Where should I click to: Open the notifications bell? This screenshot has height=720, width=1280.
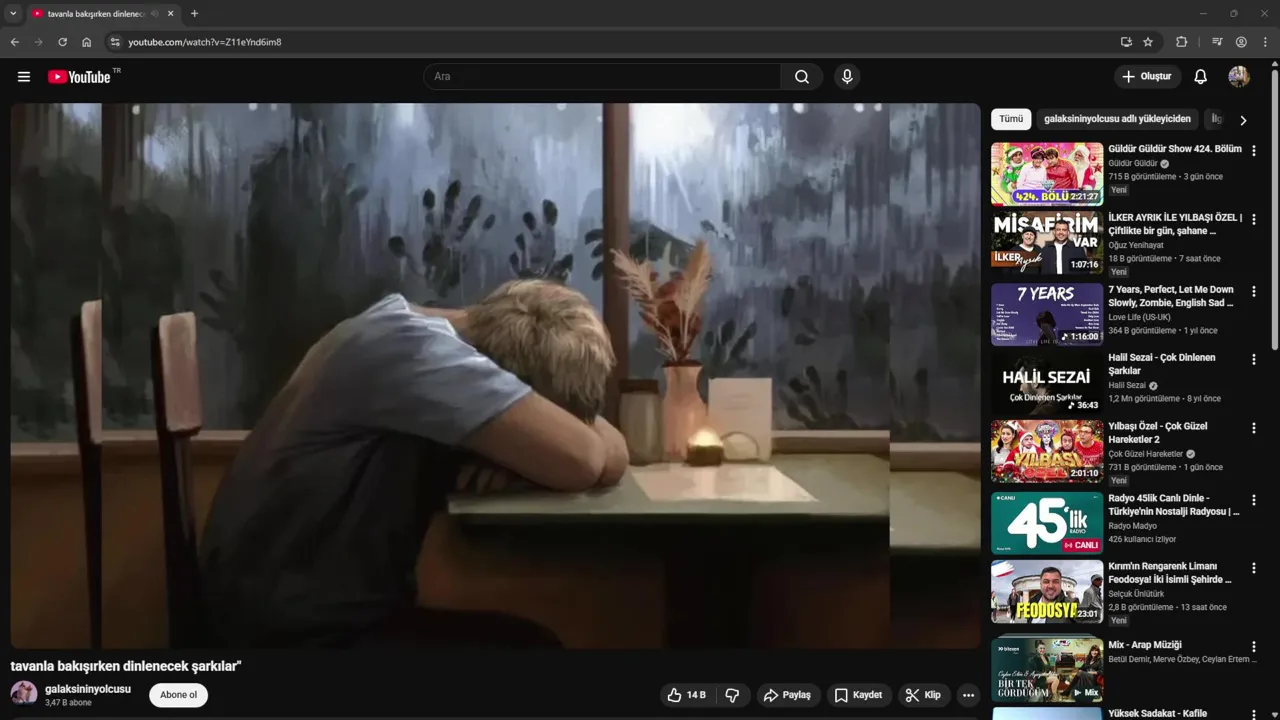[x=1201, y=77]
